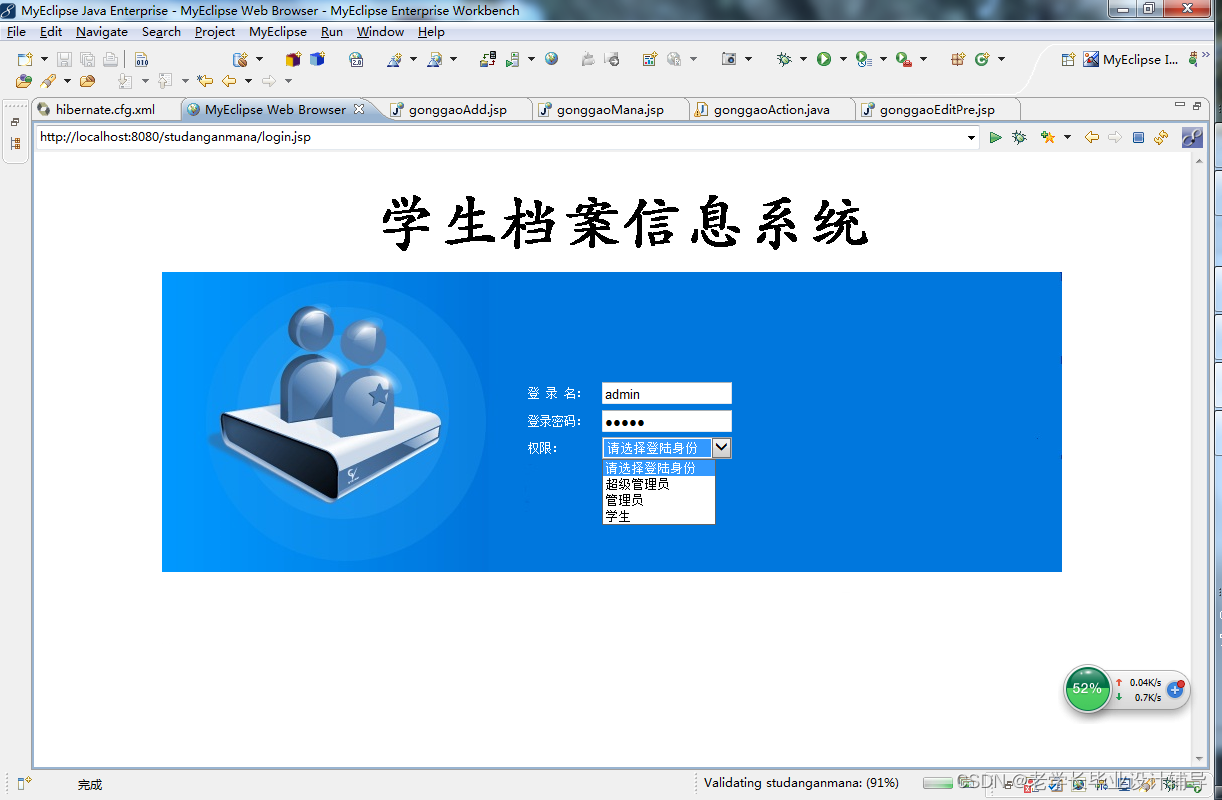Close the gonggaoAdd.jsp tab

[x=523, y=109]
